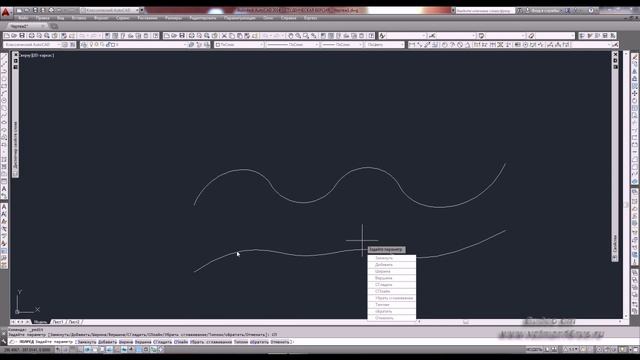Click Multileader Style icon in Styles toolbar
The height and width of the screenshot is (360, 640).
531,36
